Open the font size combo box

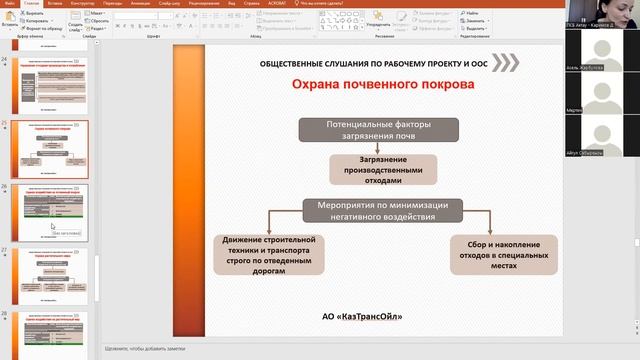165,16
